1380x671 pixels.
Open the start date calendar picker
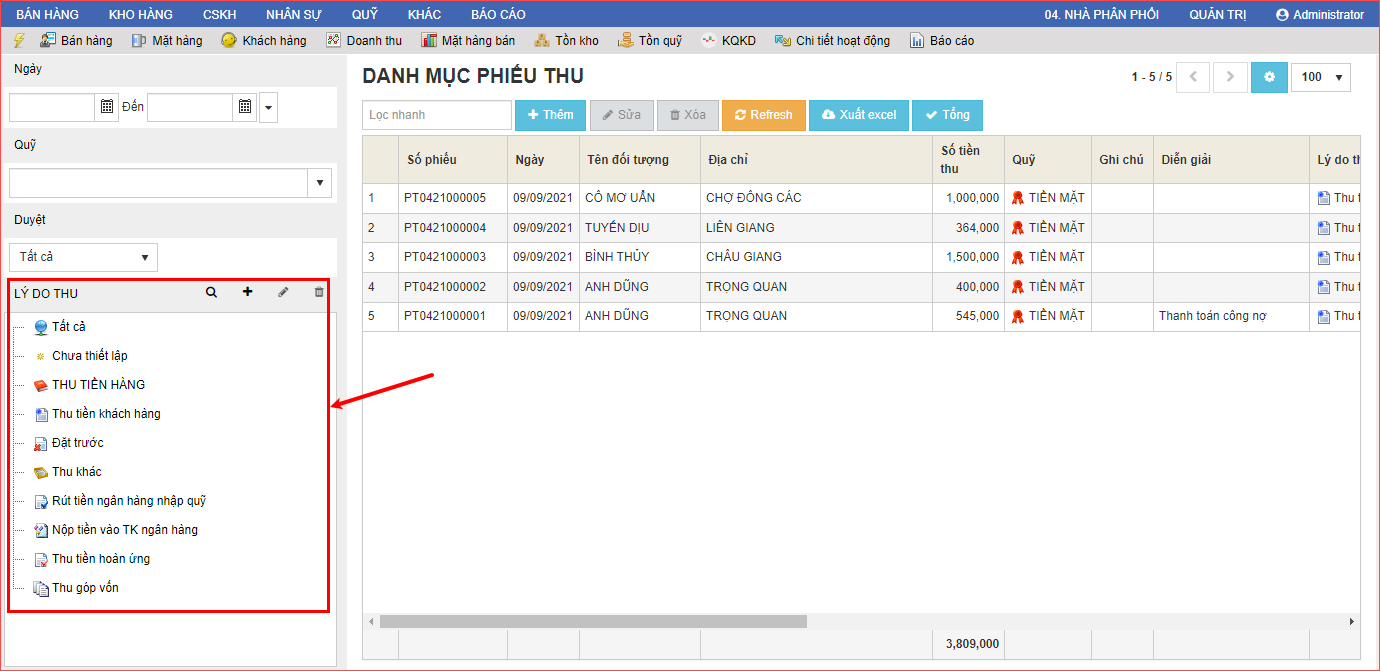(108, 107)
